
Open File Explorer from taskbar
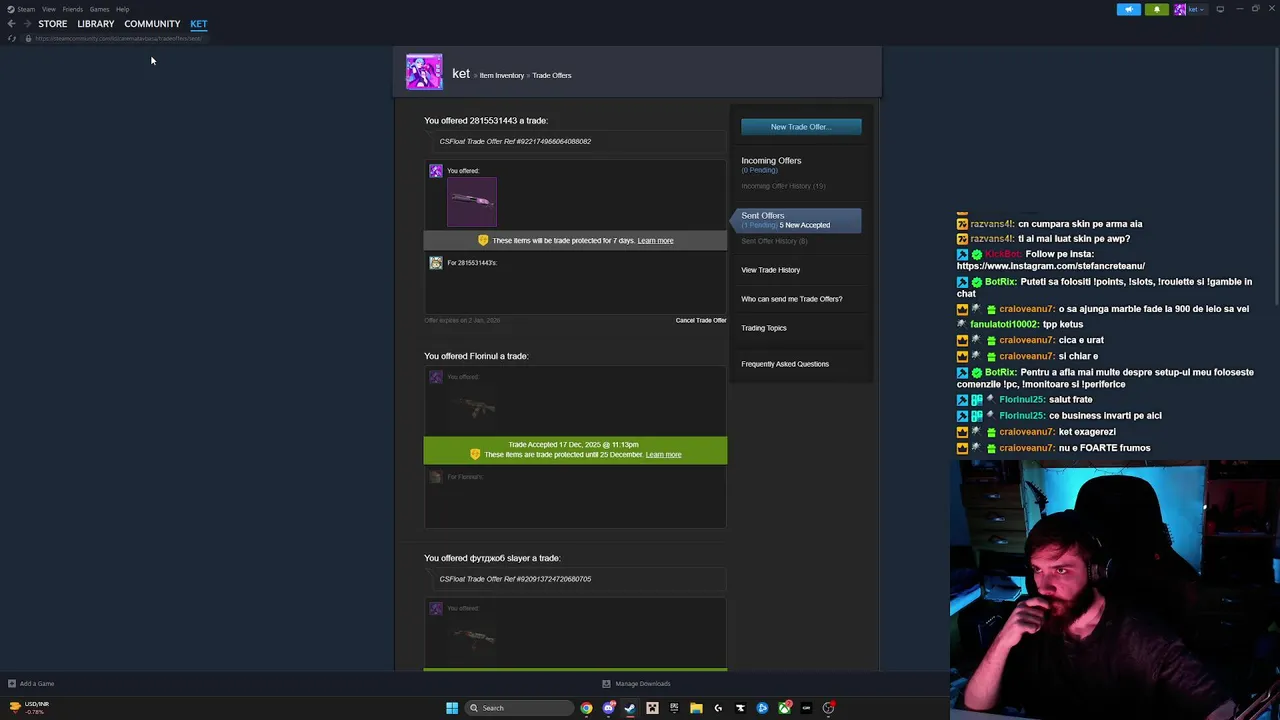click(x=696, y=708)
